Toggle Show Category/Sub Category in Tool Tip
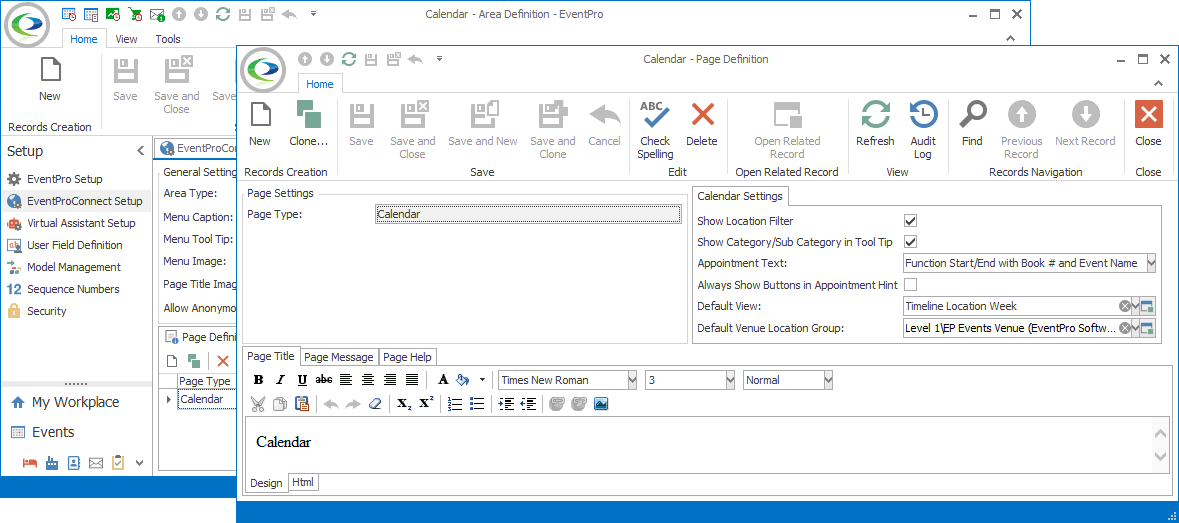 (x=911, y=242)
